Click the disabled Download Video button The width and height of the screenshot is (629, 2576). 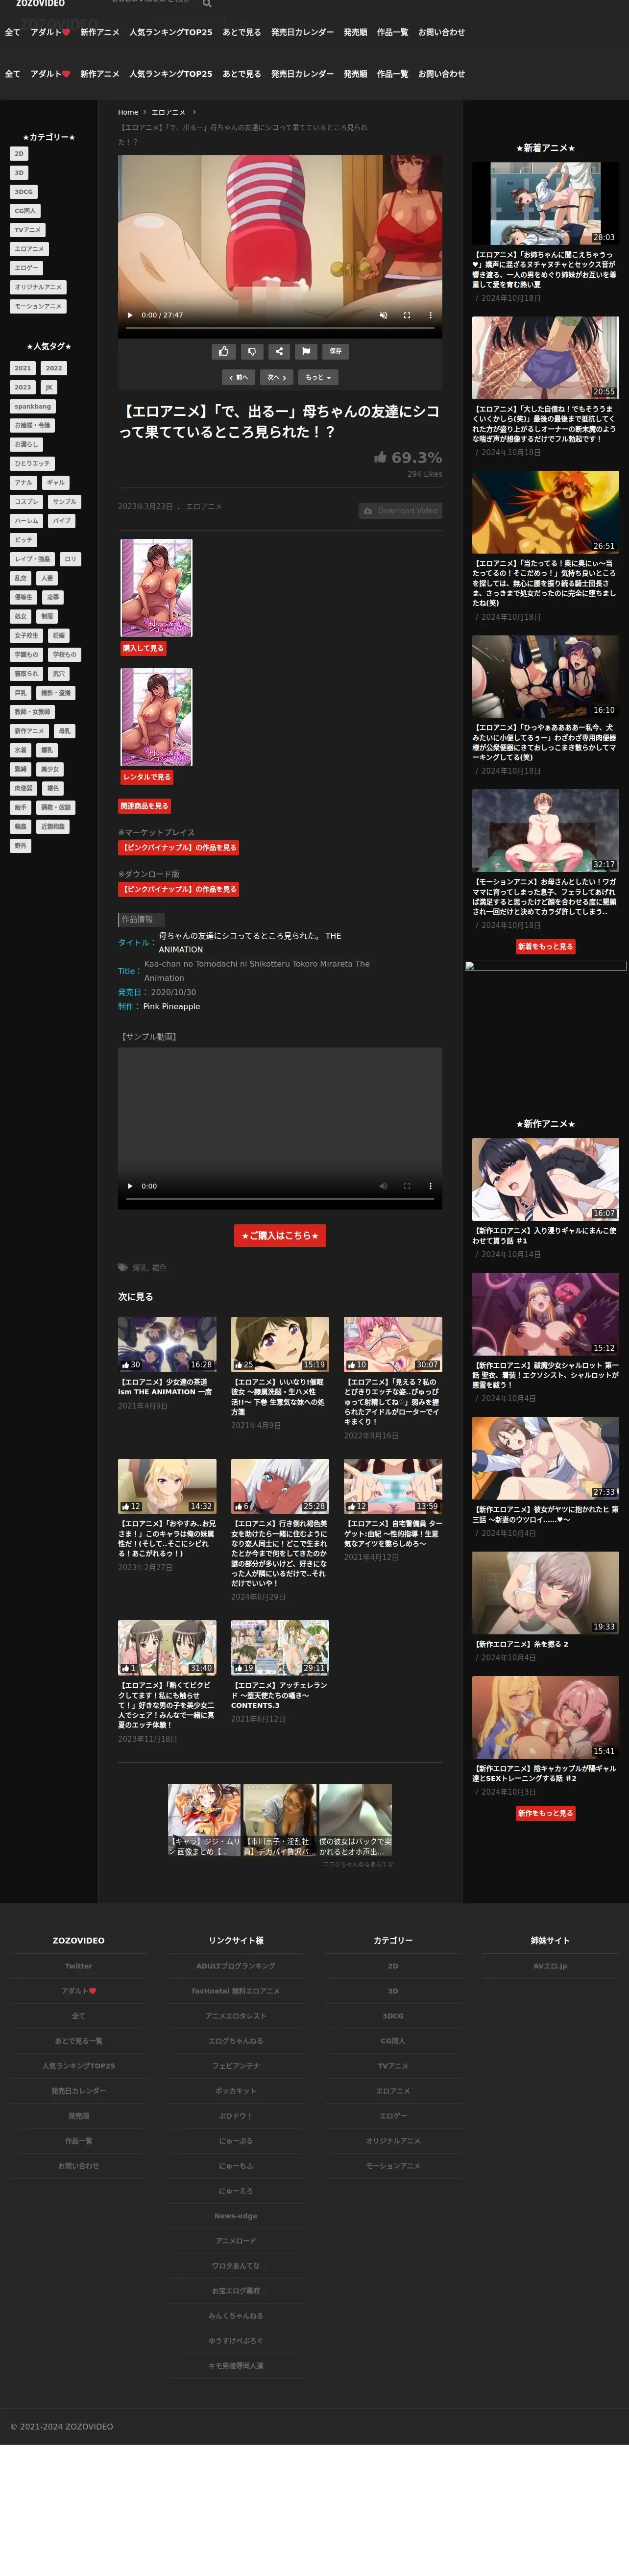coord(400,511)
